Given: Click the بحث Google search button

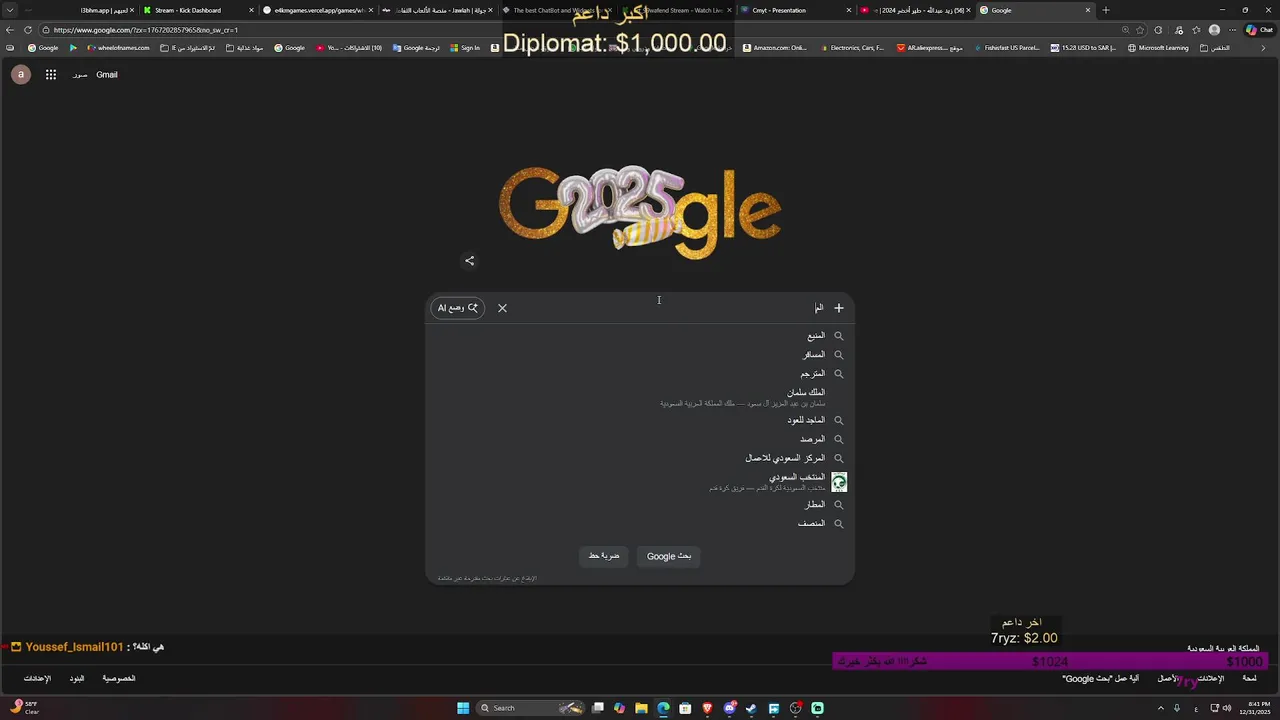Looking at the screenshot, I should tap(669, 556).
